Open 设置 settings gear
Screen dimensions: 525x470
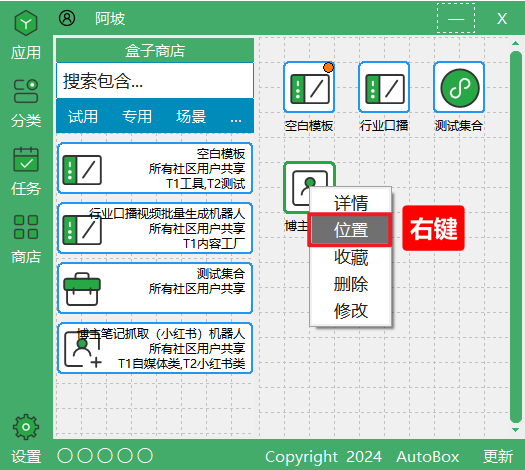26,439
